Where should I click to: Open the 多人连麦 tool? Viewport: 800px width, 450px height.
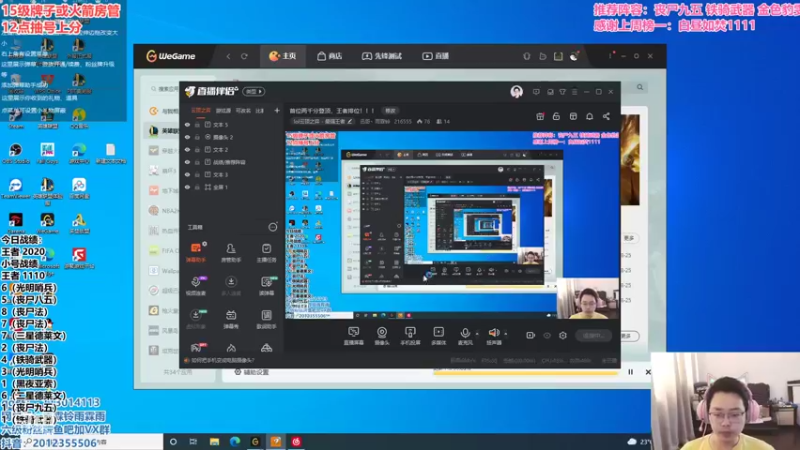click(x=231, y=286)
